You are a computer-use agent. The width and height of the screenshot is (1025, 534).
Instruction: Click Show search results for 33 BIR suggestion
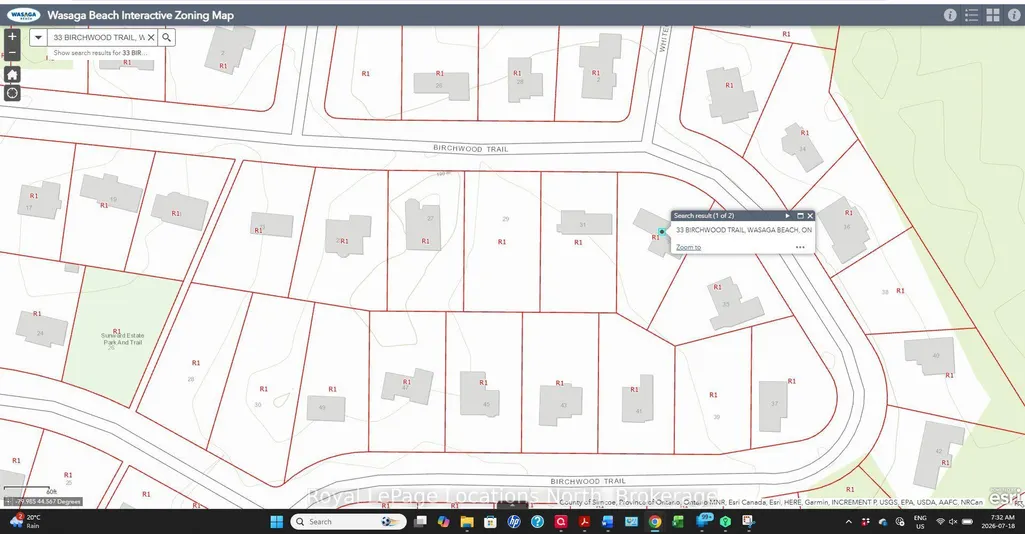pyautogui.click(x=100, y=53)
